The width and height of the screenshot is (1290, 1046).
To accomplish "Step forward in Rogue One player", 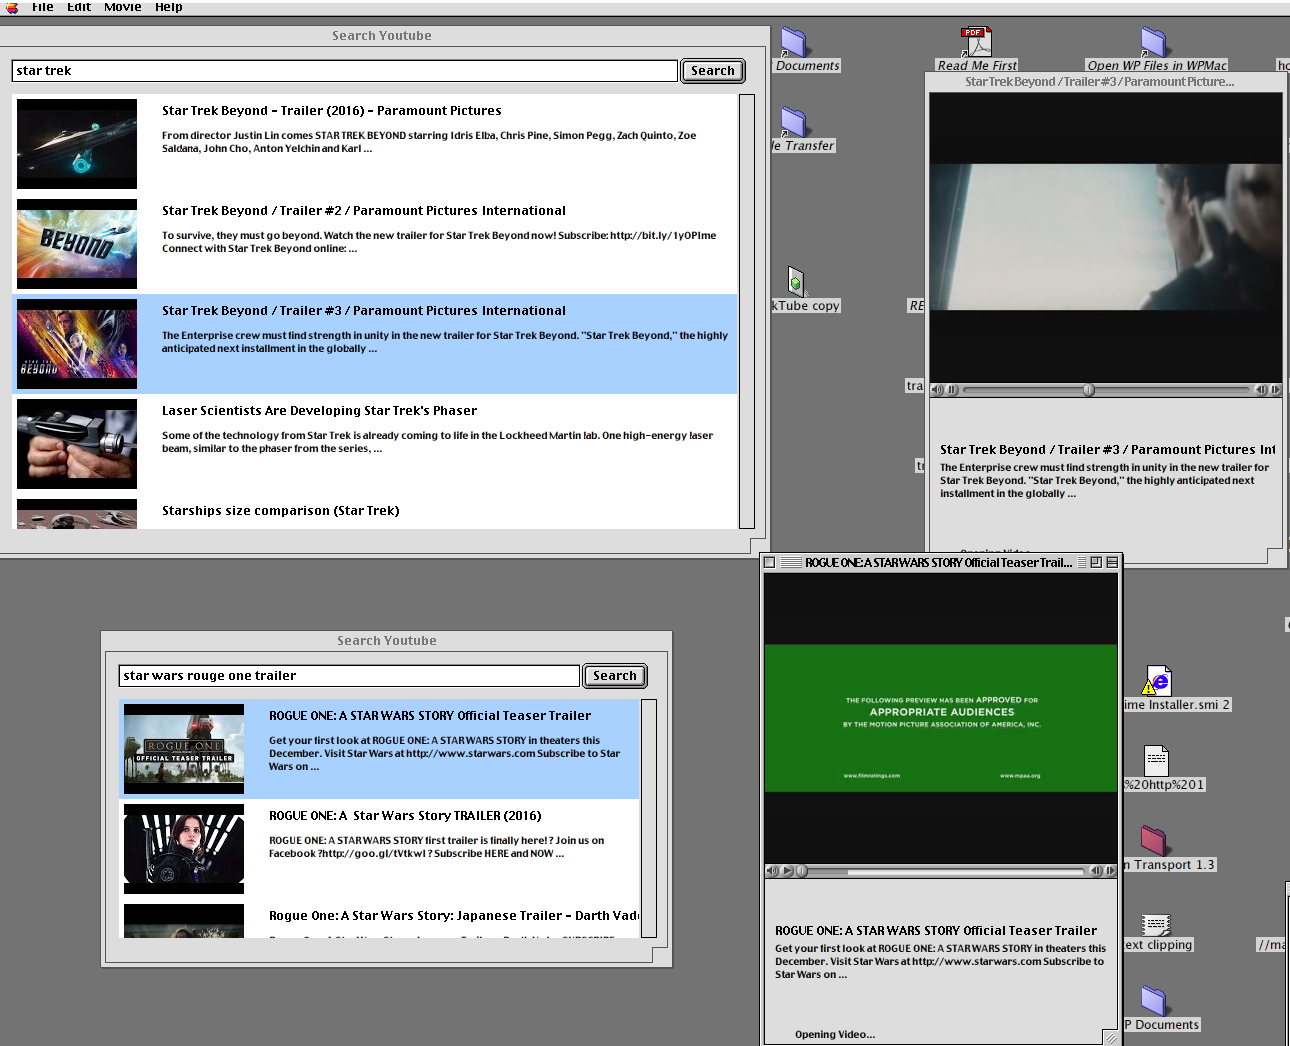I will pos(1110,871).
